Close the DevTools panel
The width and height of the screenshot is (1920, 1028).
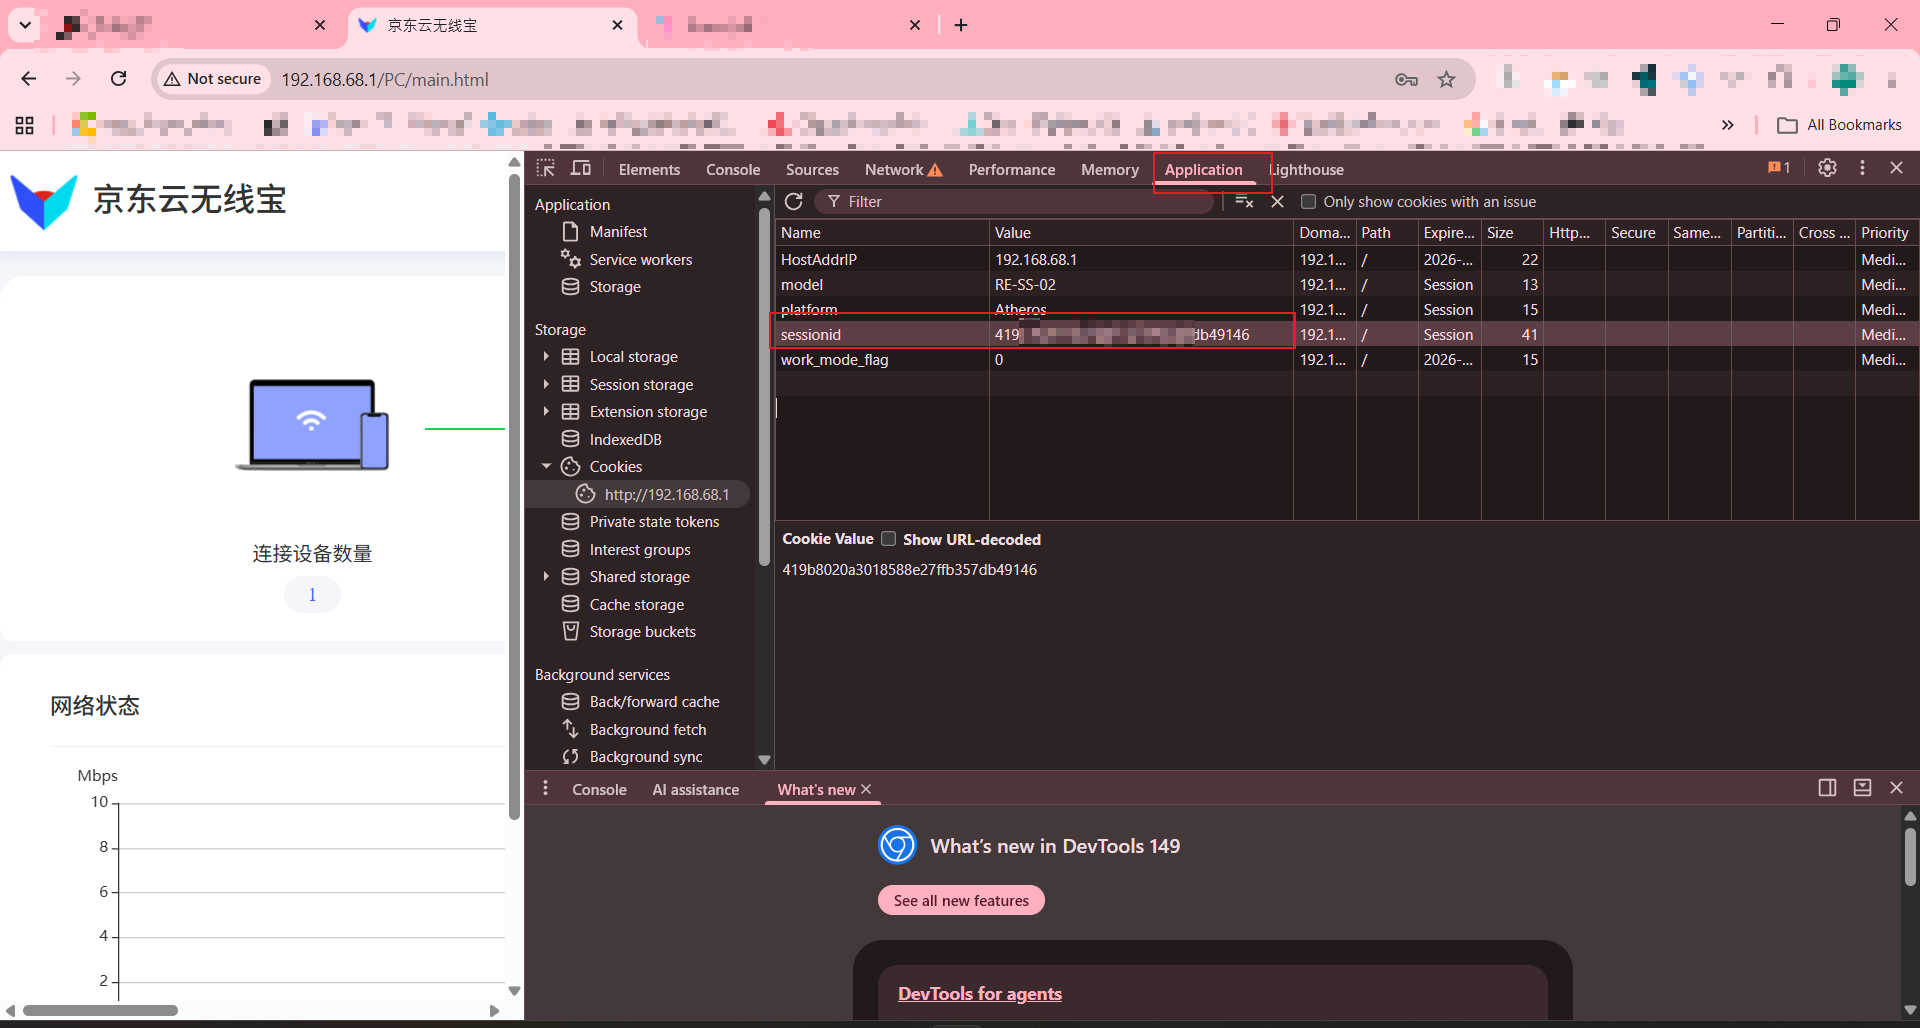(x=1896, y=168)
